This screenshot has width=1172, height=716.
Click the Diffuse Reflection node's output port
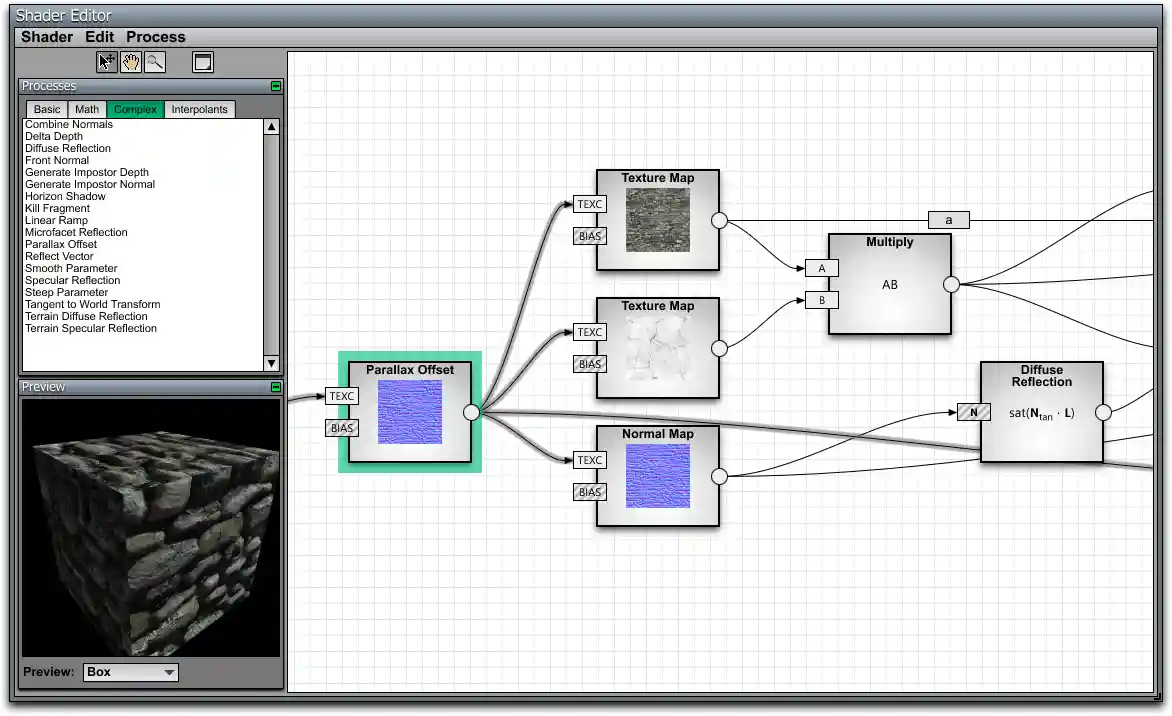point(1103,412)
